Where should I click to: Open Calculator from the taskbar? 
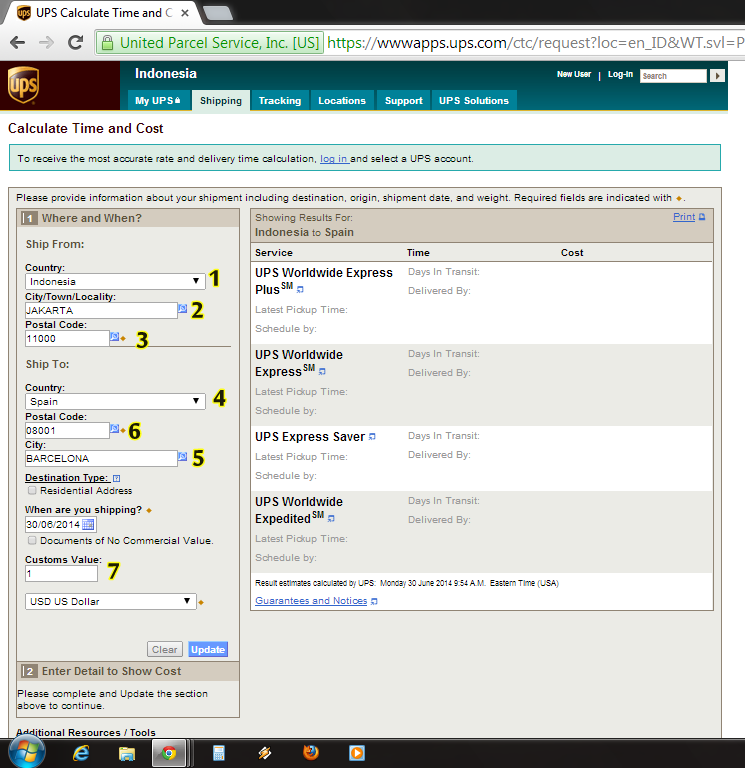click(x=218, y=753)
